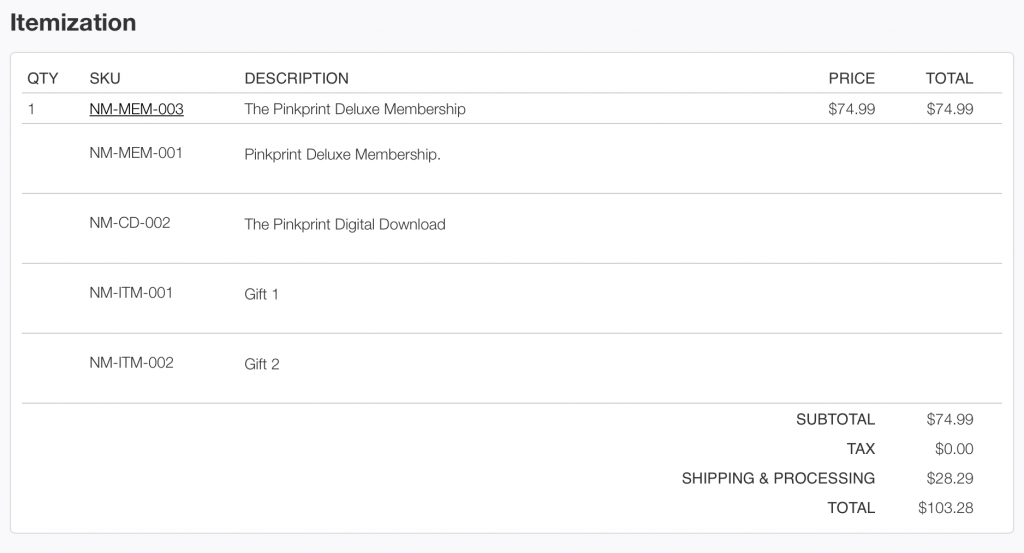Click the $28.29 shipping & processing amount

(950, 479)
